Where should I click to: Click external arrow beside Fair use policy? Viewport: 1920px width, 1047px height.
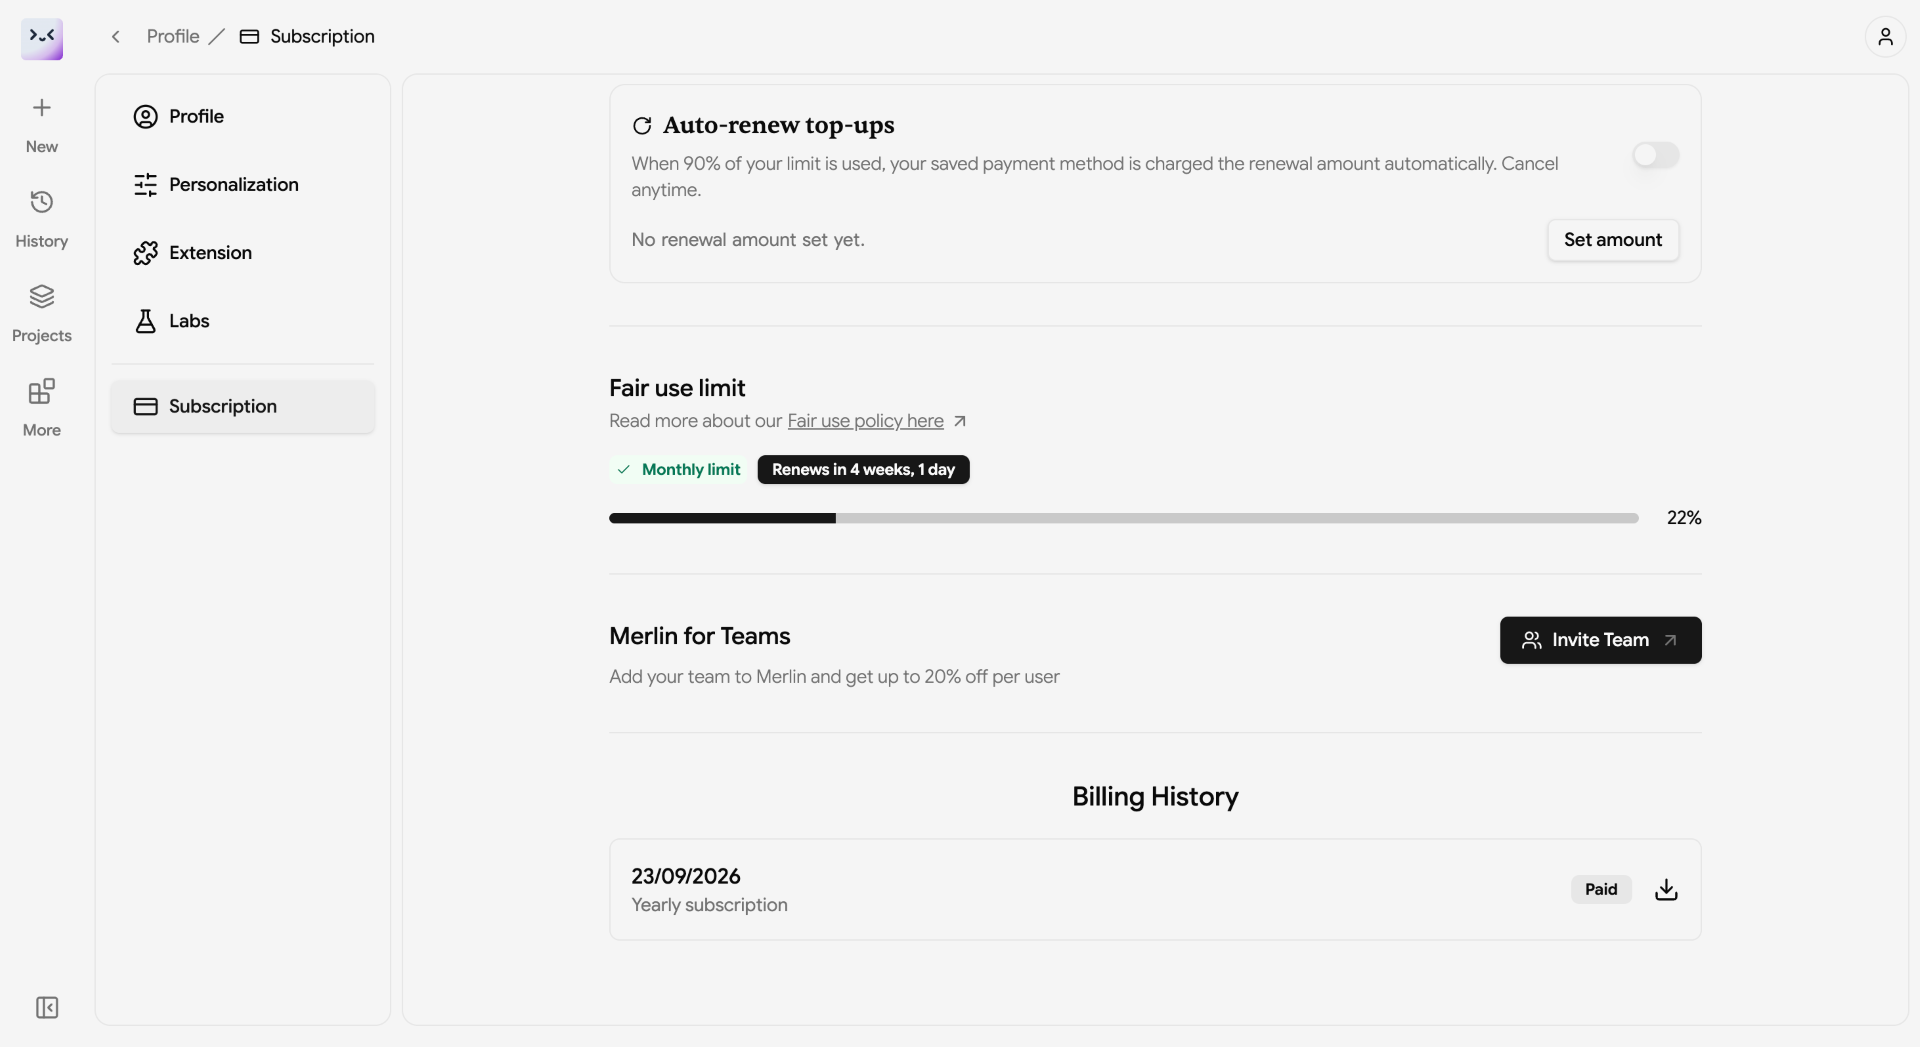[x=960, y=422]
